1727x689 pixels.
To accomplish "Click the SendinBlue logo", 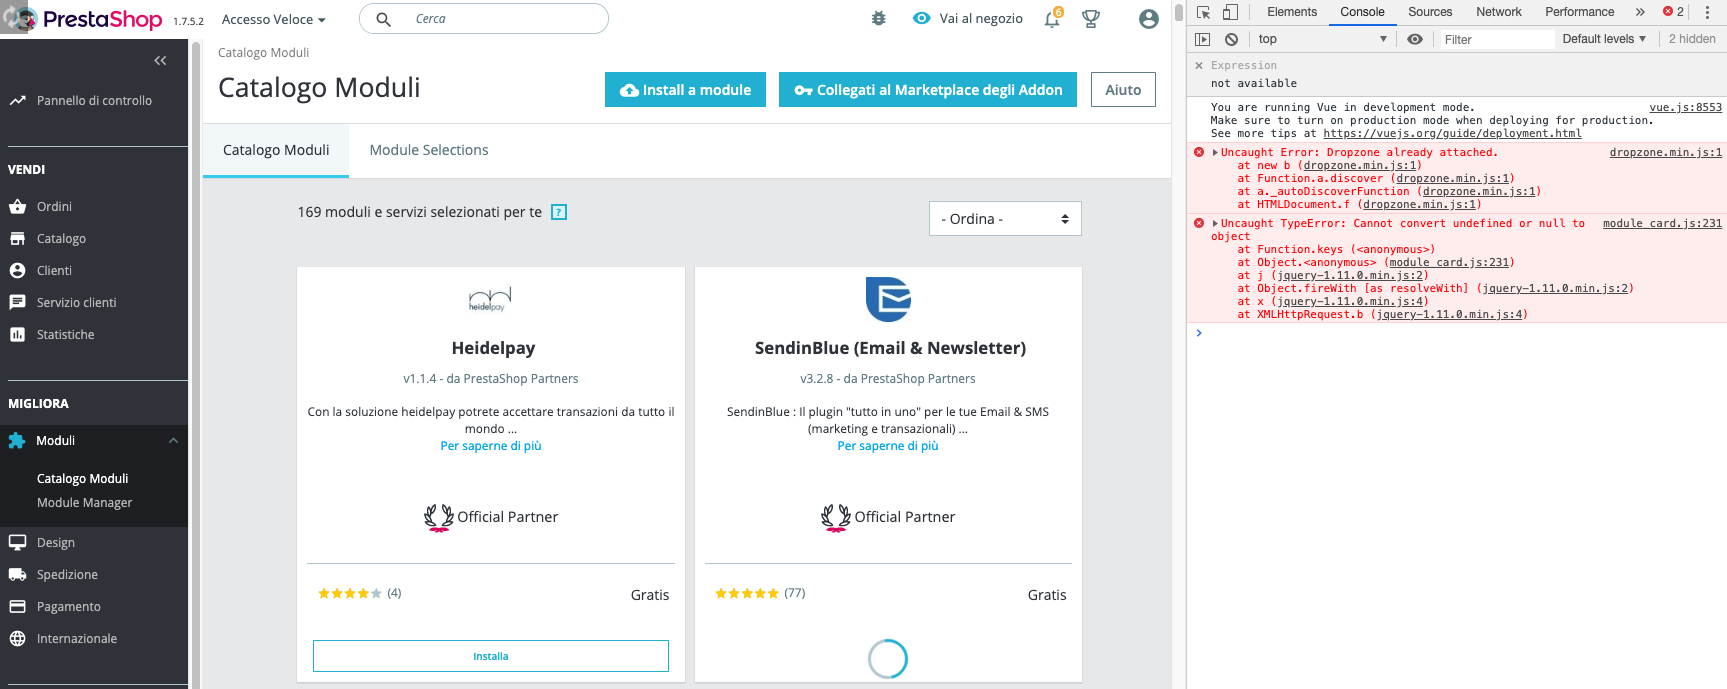I will click(888, 299).
